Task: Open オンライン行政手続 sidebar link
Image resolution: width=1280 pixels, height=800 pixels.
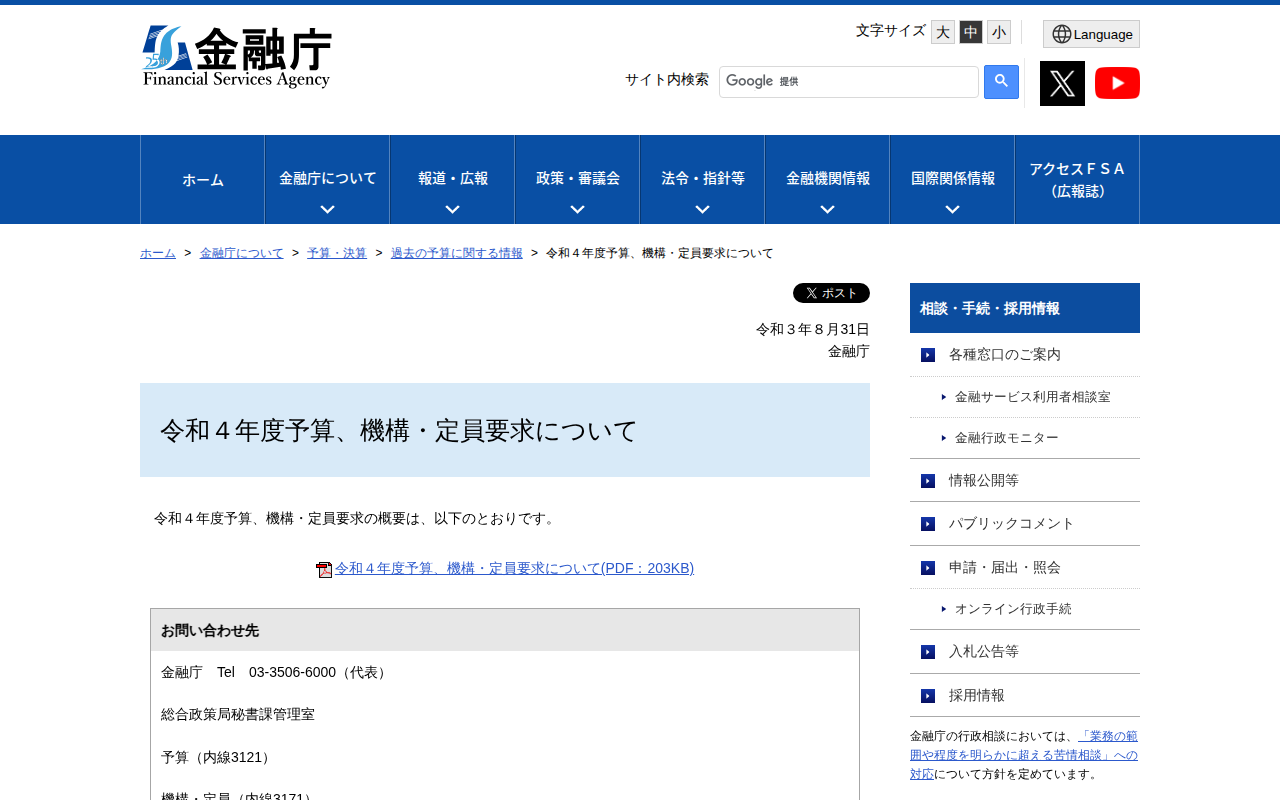Action: pos(1013,609)
